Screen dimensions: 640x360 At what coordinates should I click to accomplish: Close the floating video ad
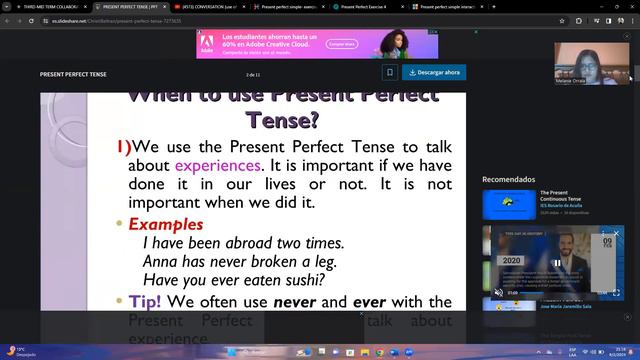click(x=616, y=233)
